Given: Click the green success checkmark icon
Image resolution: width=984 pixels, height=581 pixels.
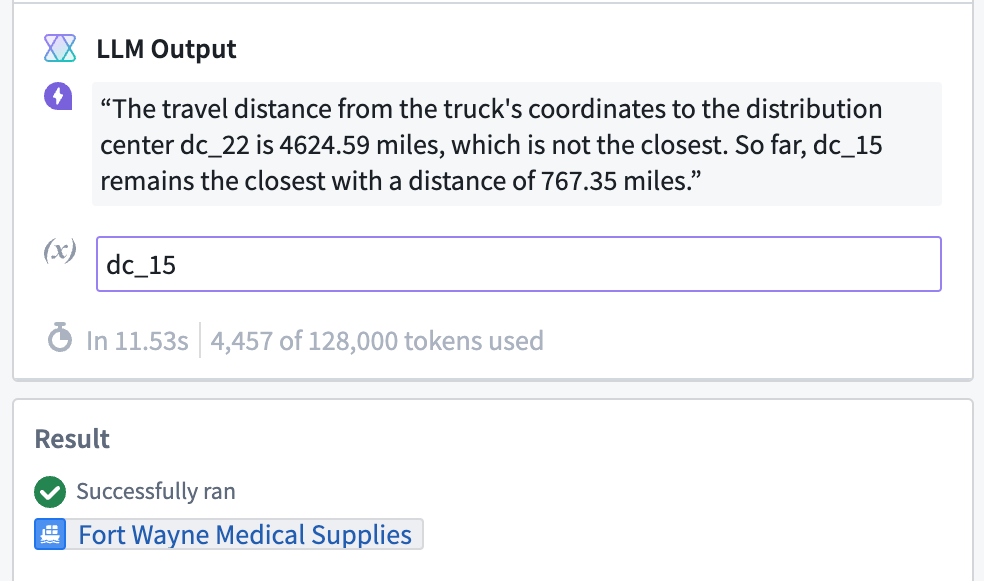Looking at the screenshot, I should [50, 491].
